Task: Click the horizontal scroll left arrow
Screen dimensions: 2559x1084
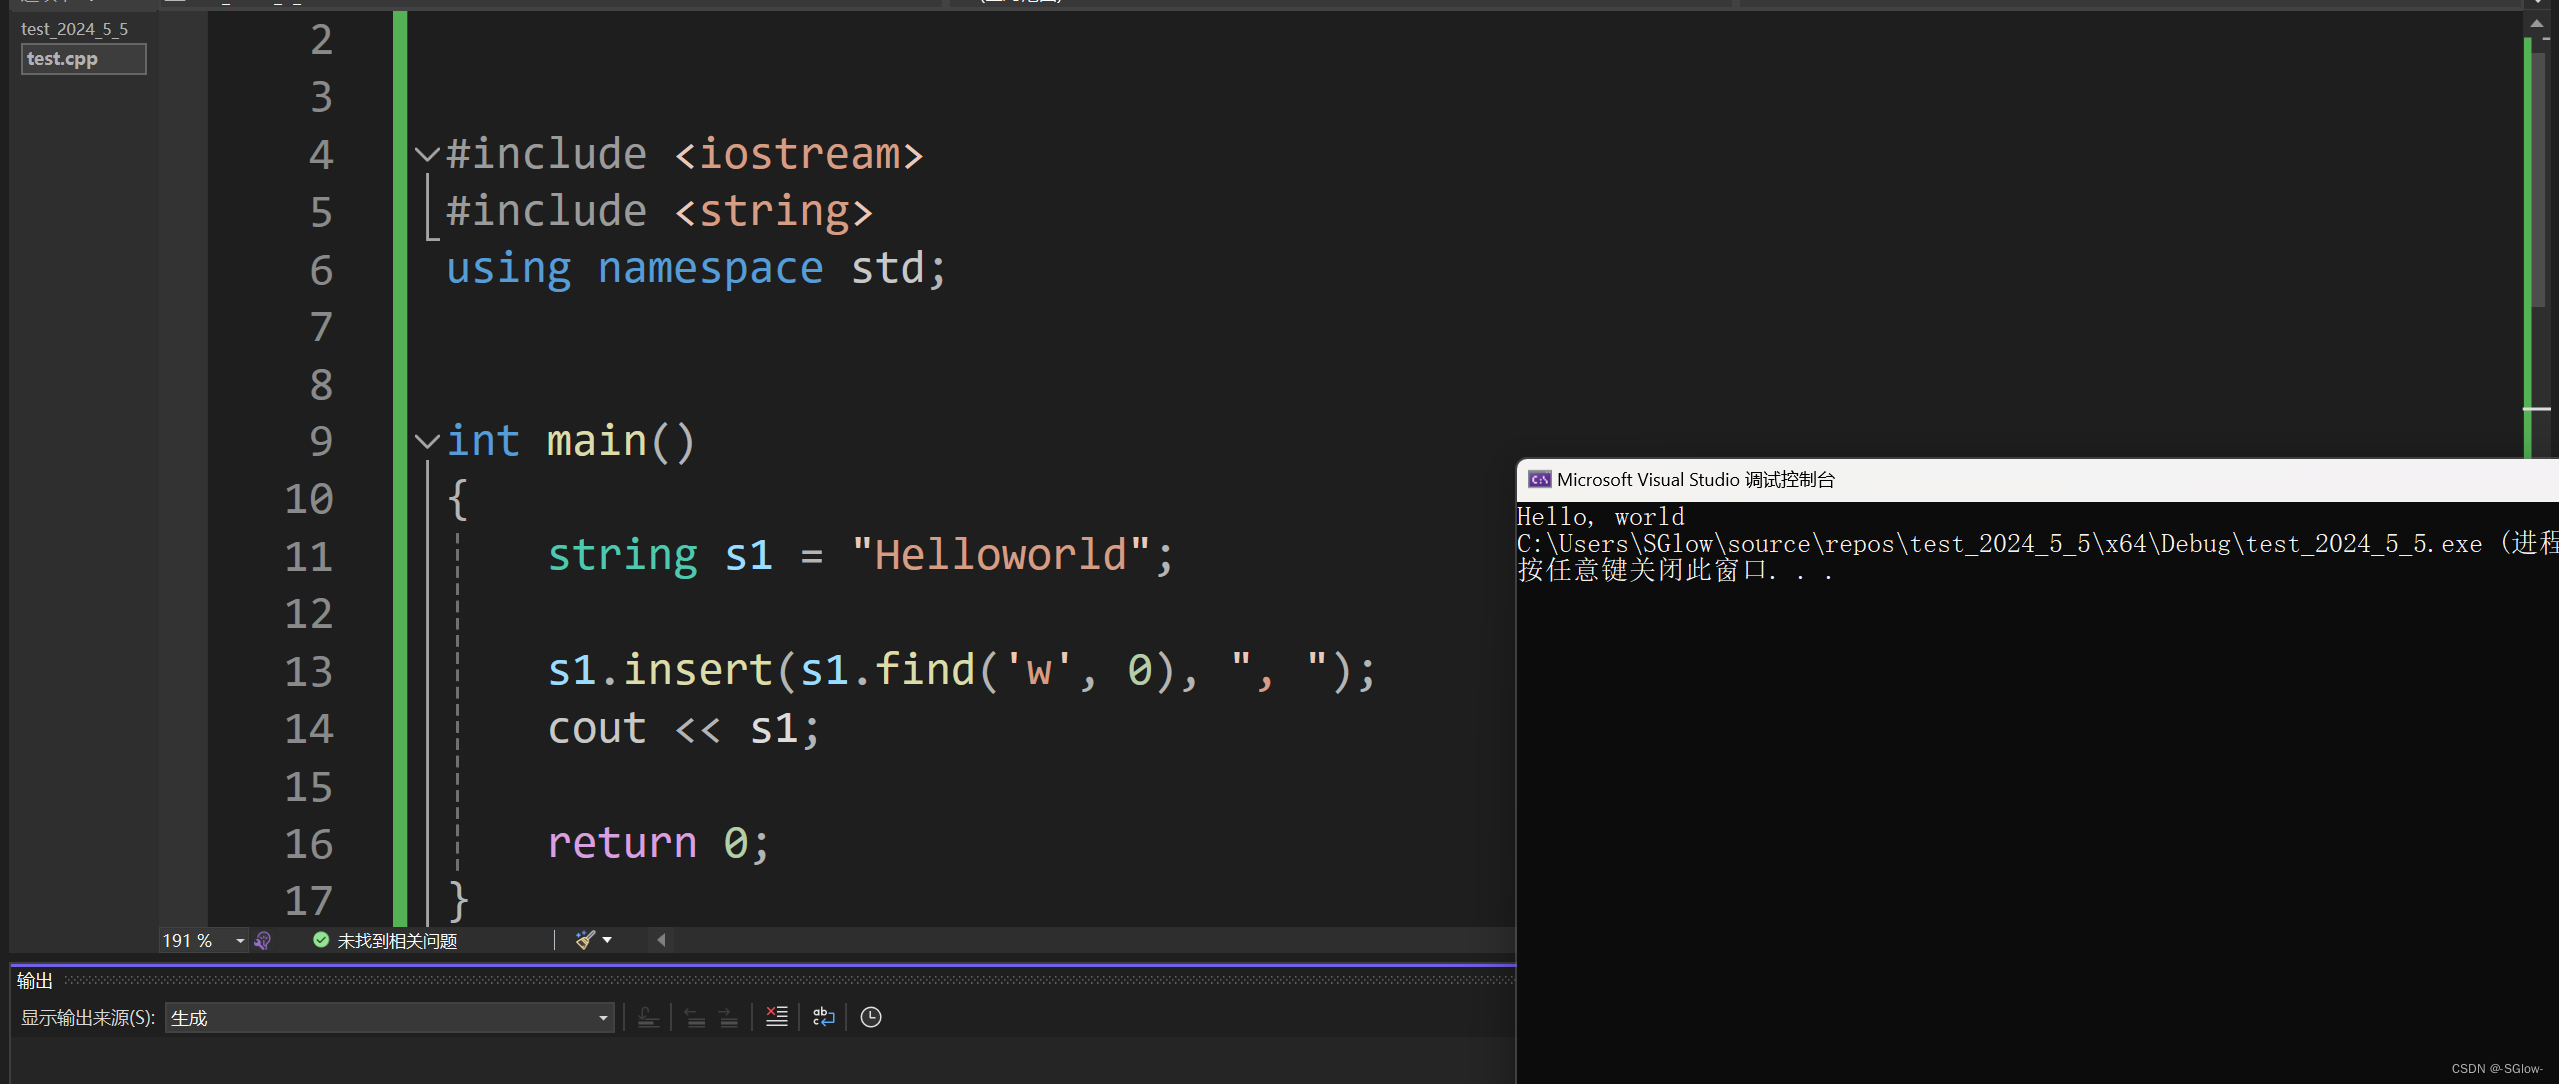Action: (x=661, y=940)
